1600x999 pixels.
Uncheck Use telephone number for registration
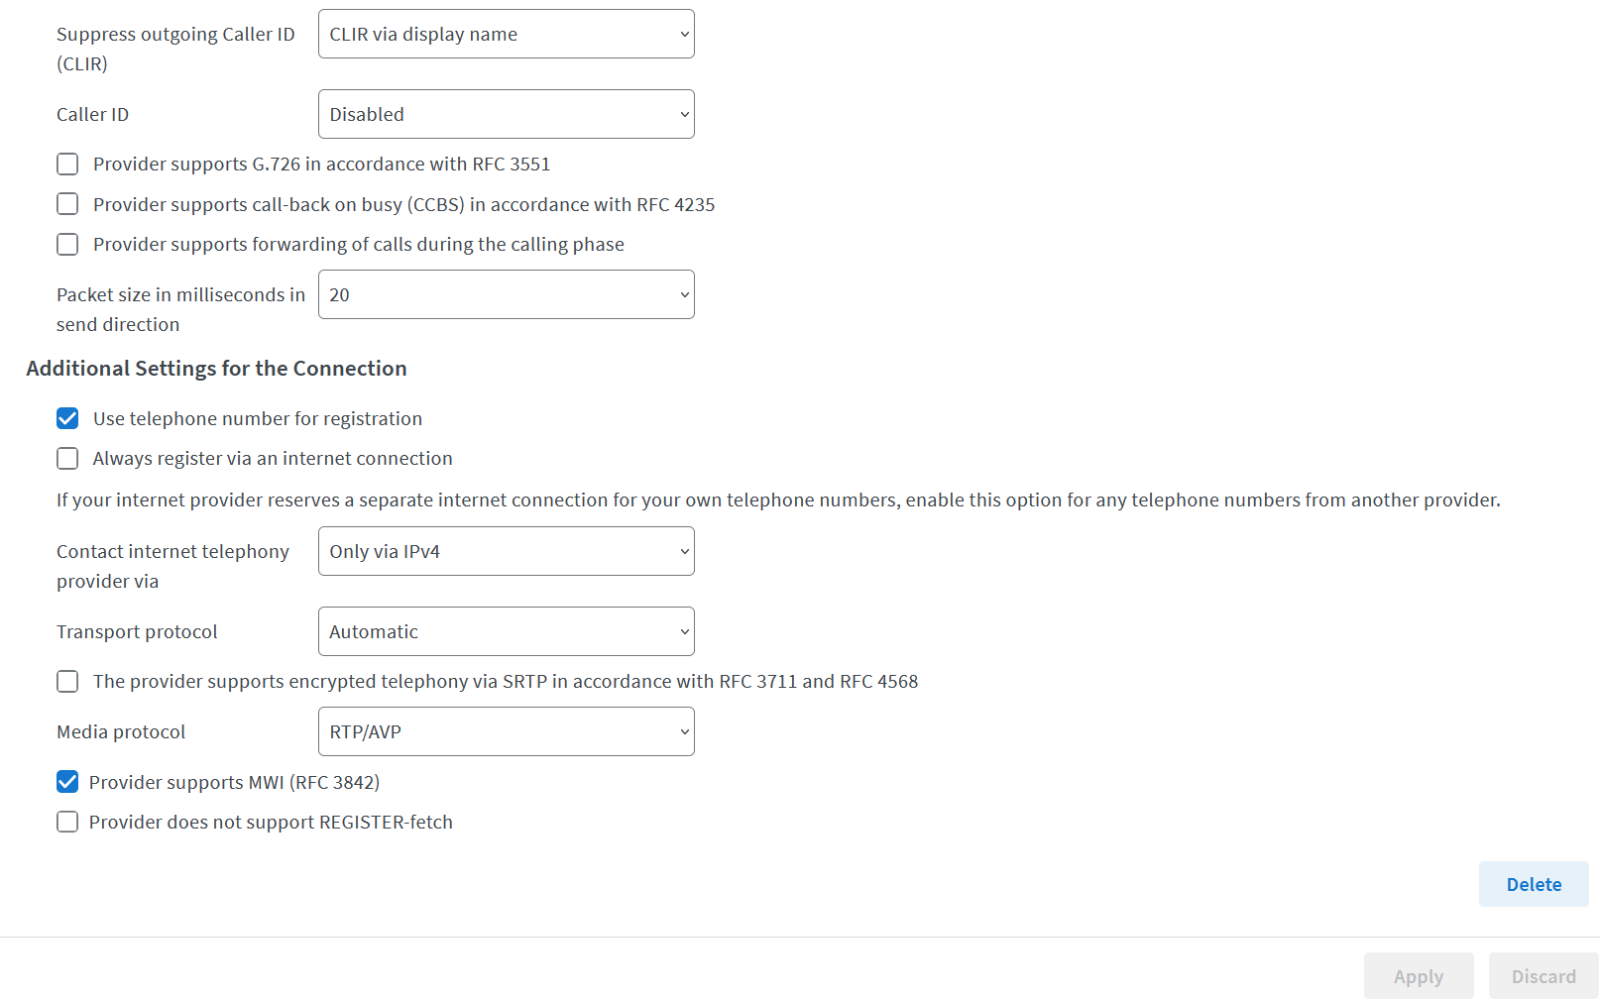(67, 418)
